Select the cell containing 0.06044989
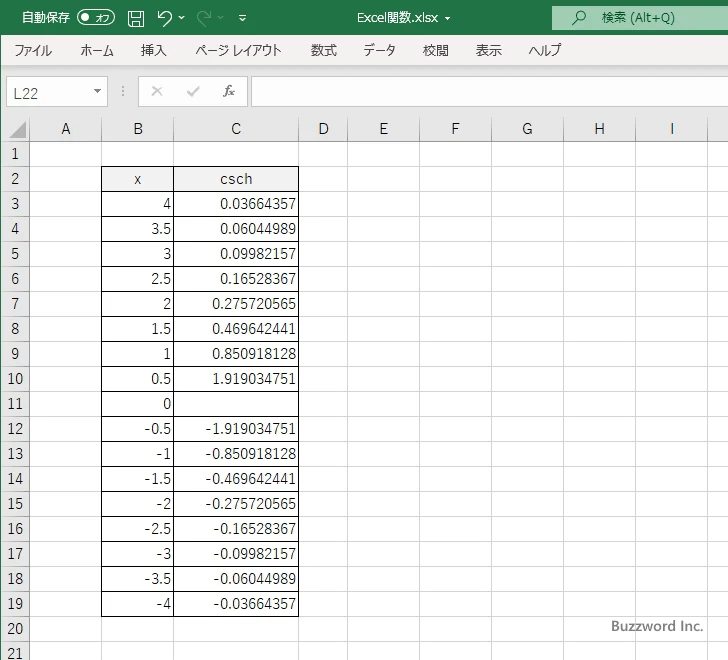 click(x=236, y=229)
